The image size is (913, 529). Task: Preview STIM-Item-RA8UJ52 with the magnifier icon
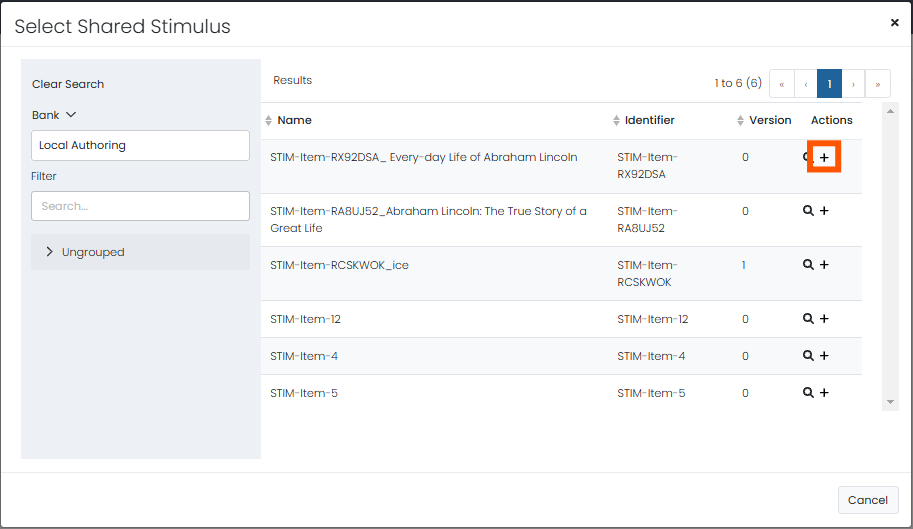pos(808,211)
